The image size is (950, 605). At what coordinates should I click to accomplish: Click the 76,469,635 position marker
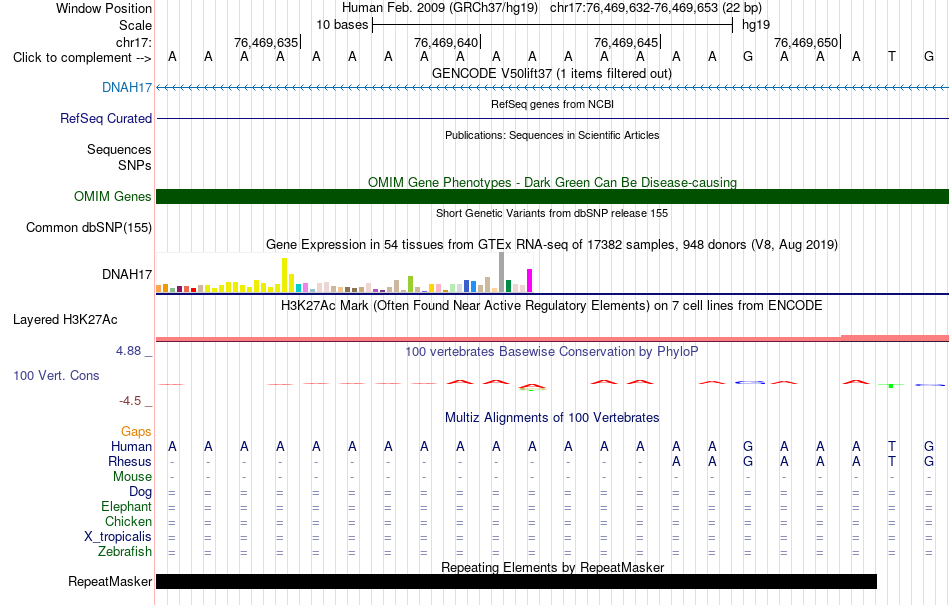266,42
